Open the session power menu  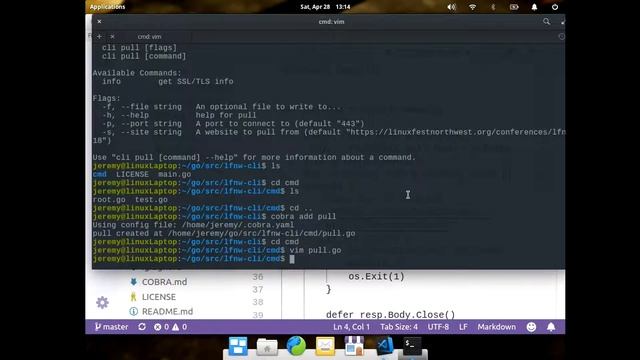555,7
